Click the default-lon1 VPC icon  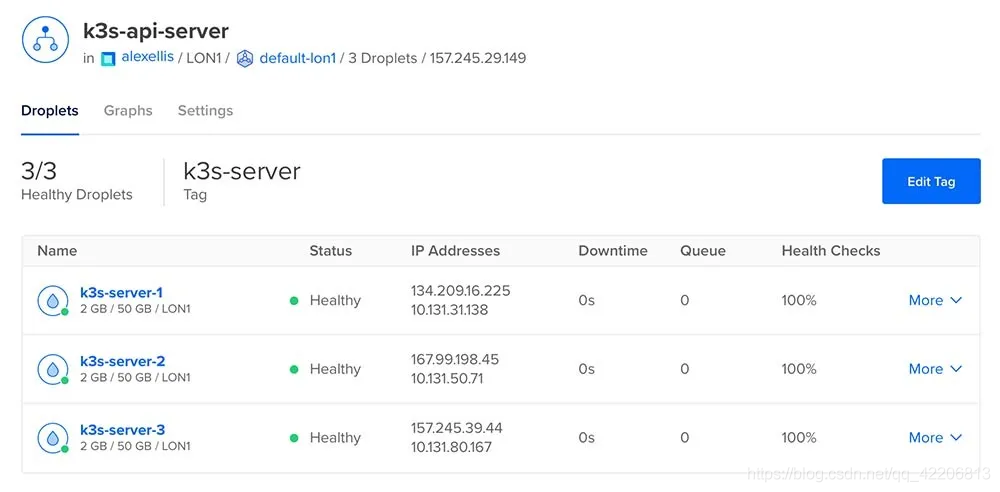pyautogui.click(x=245, y=59)
